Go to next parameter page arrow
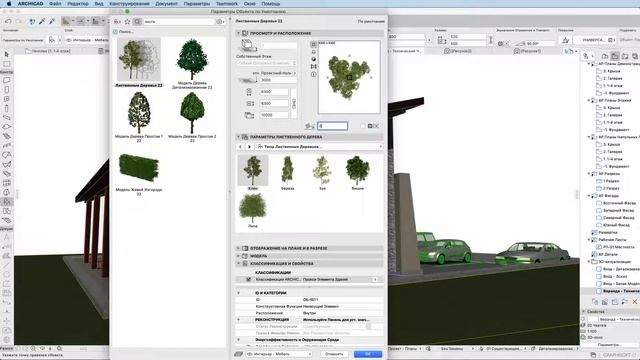The height and width of the screenshot is (360, 640). (x=249, y=147)
